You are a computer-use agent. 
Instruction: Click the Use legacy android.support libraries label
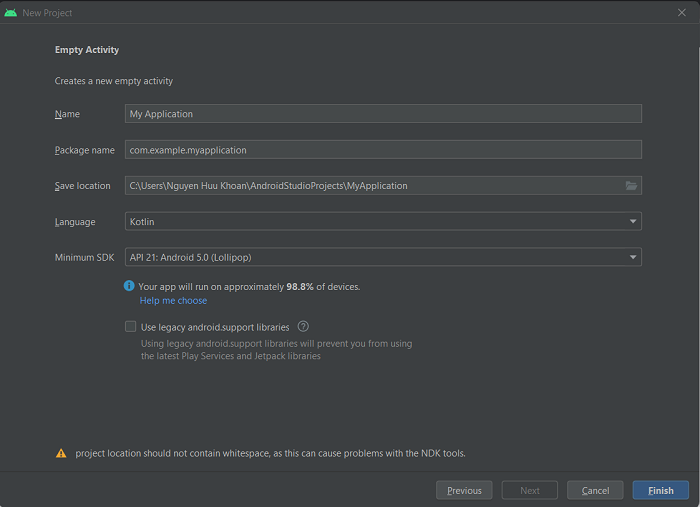tap(215, 327)
